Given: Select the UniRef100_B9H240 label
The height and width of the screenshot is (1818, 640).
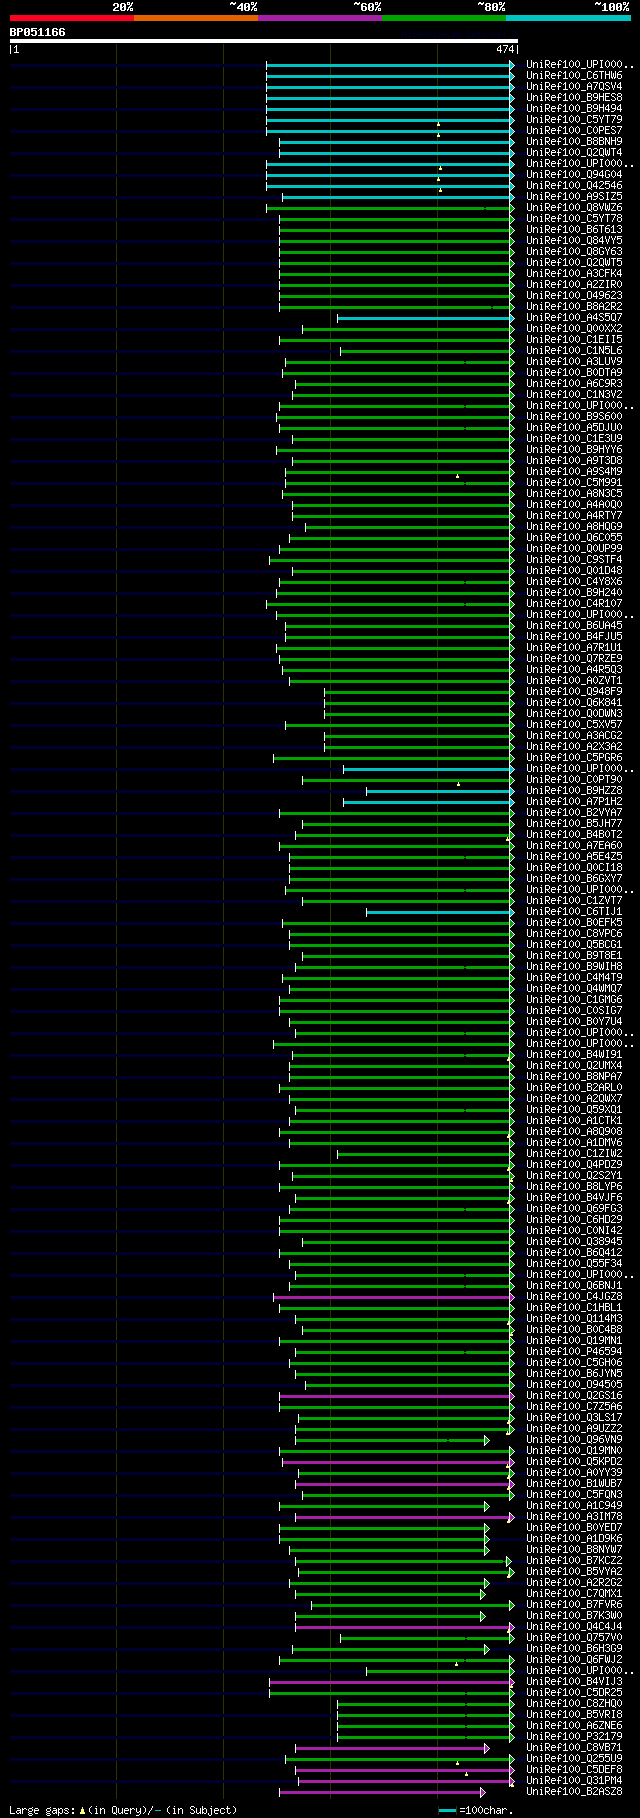Looking at the screenshot, I should pyautogui.click(x=574, y=592).
